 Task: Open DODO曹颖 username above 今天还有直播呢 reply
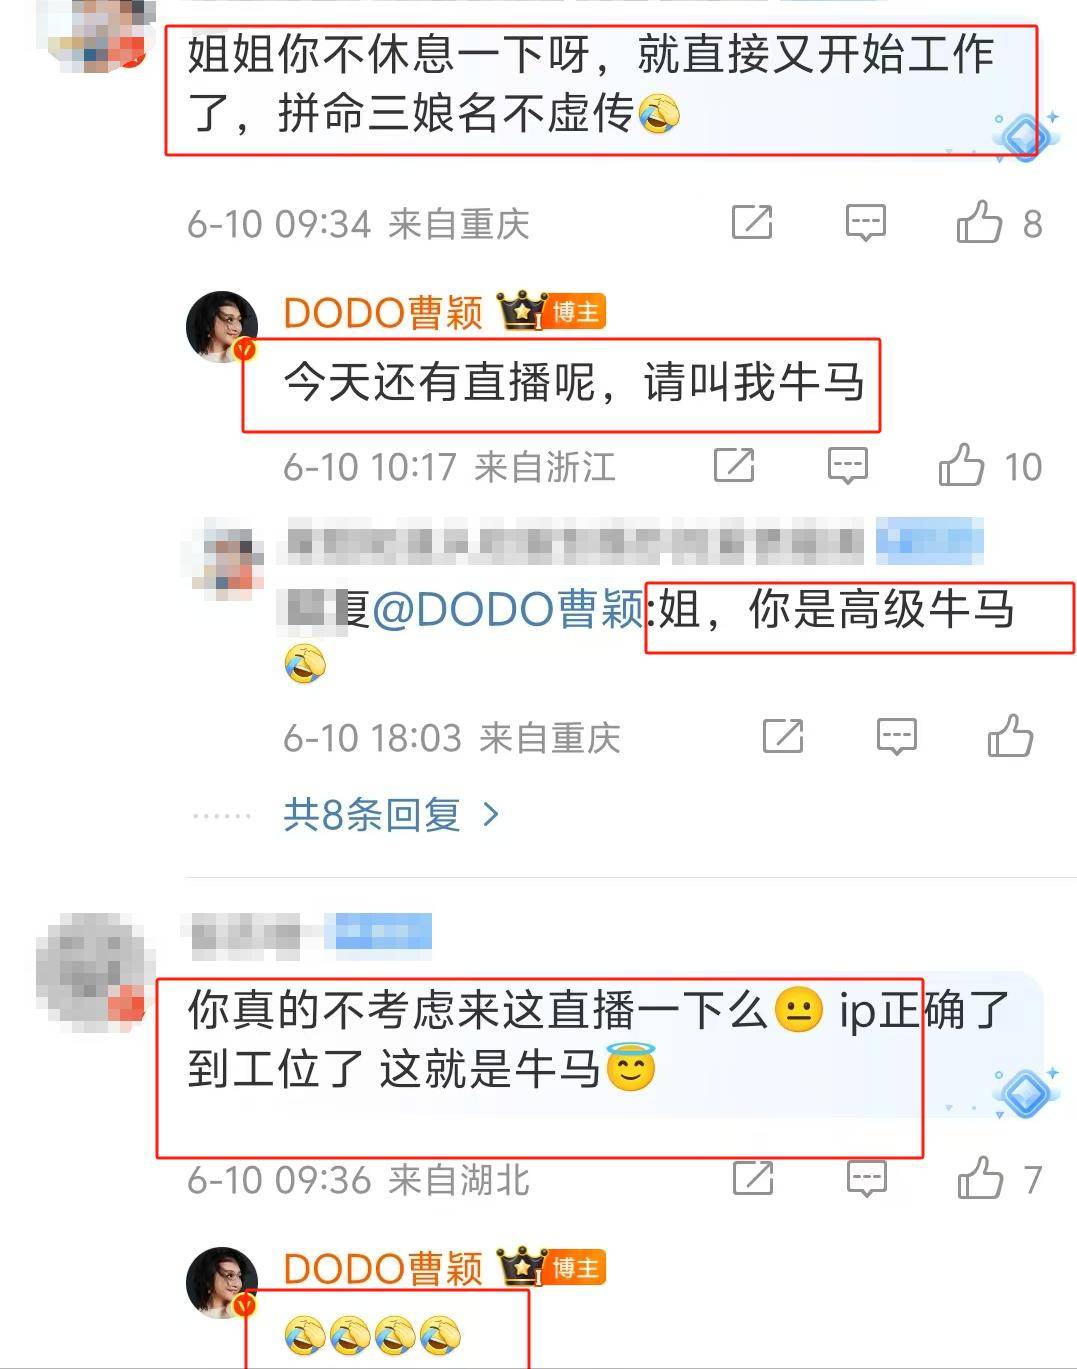click(383, 313)
